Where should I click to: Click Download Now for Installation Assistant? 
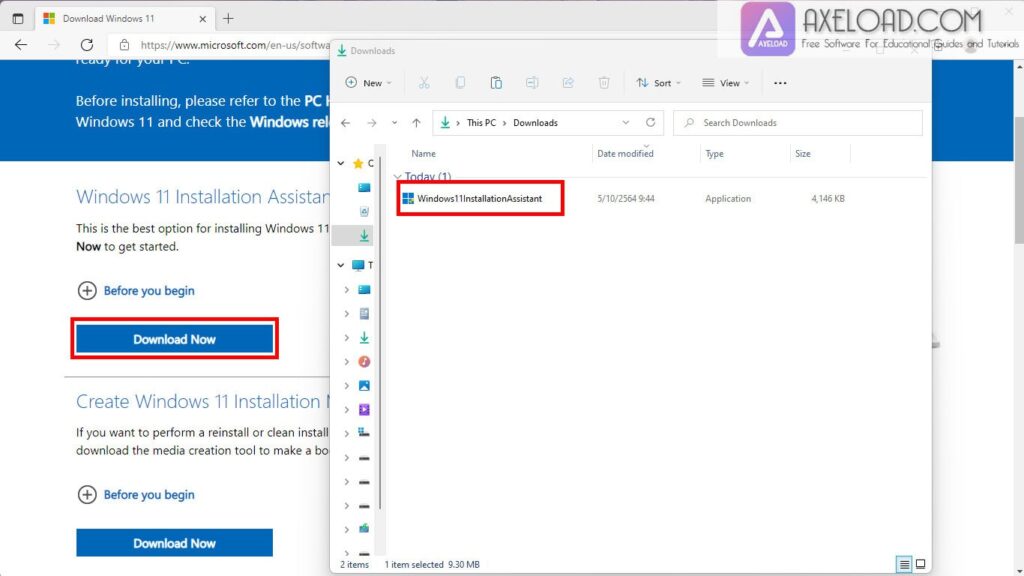tap(174, 339)
